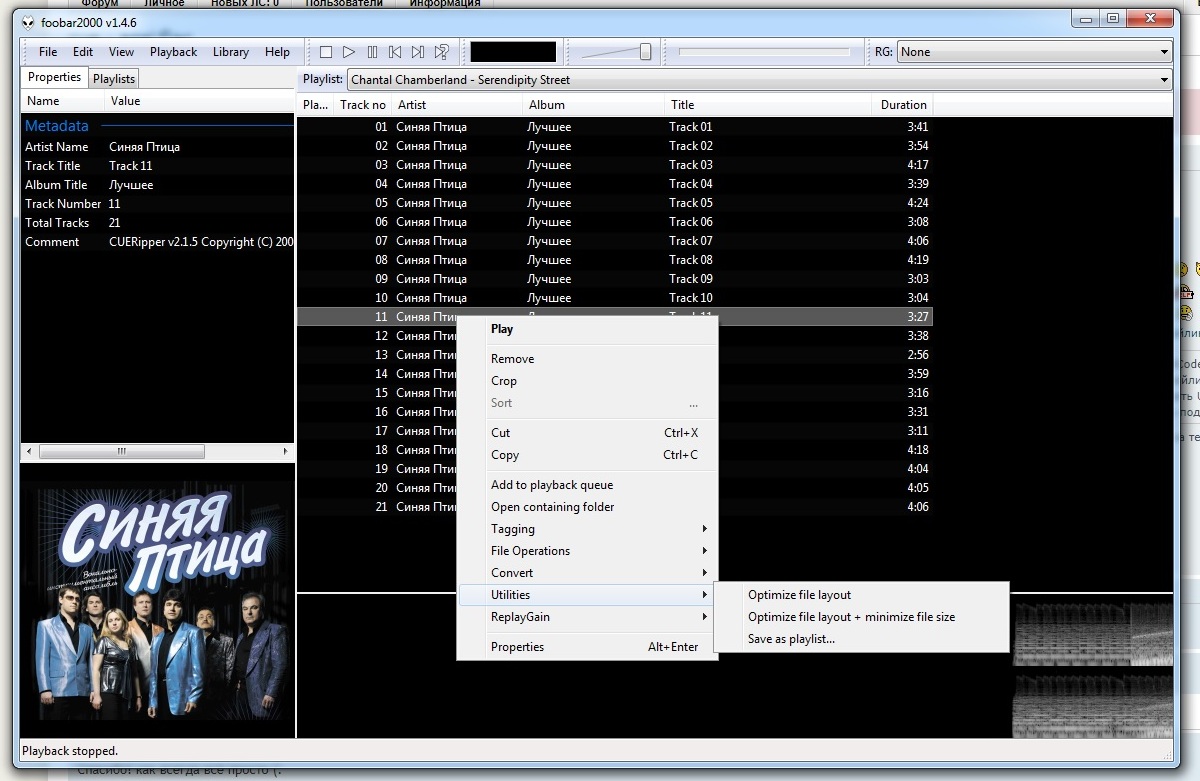Skip to next track button
The image size is (1200, 781).
coord(418,52)
